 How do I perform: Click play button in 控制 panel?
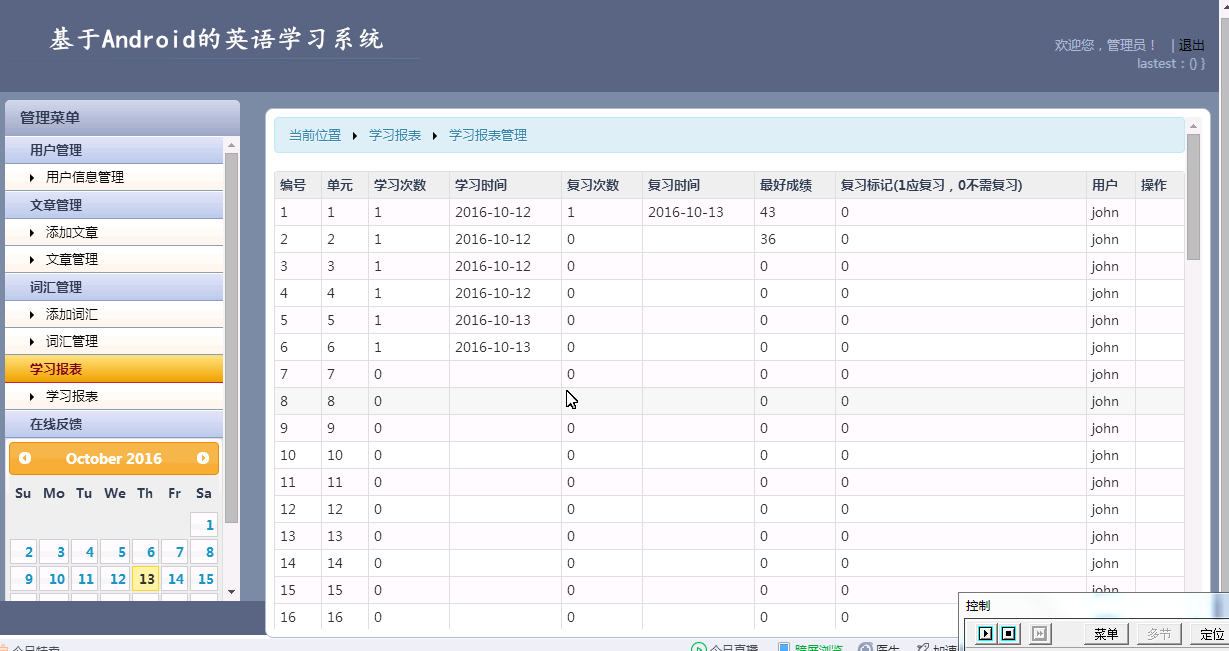(985, 633)
